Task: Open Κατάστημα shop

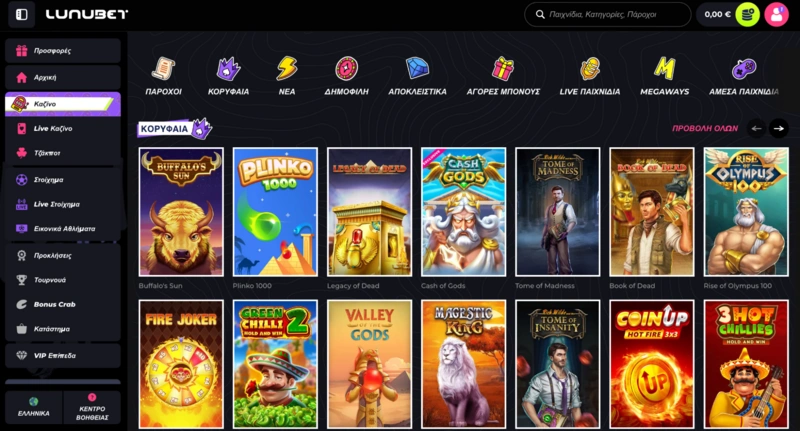Action: pos(63,329)
